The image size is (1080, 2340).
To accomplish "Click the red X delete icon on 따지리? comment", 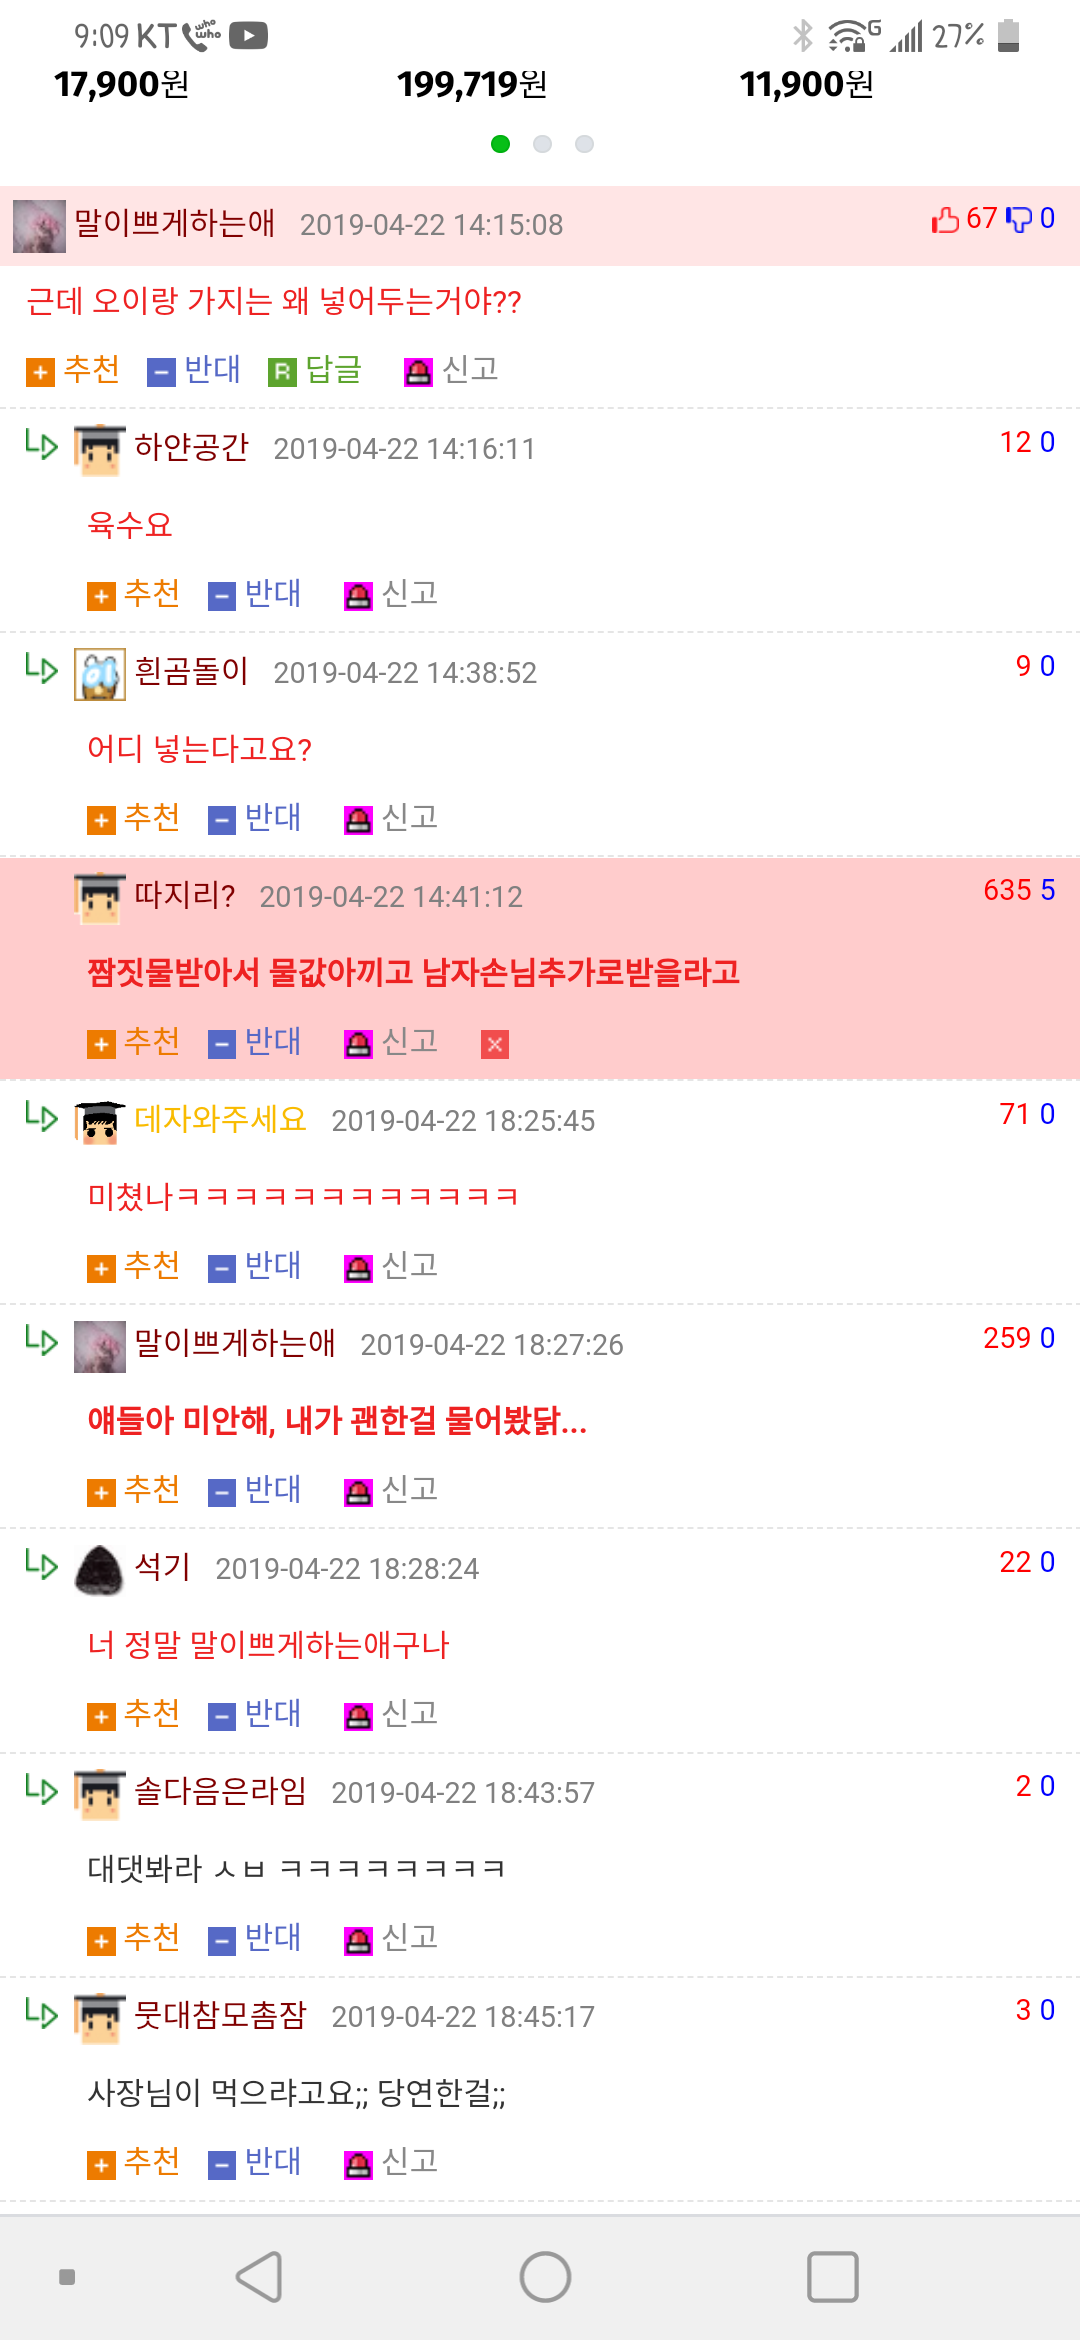I will point(494,1044).
